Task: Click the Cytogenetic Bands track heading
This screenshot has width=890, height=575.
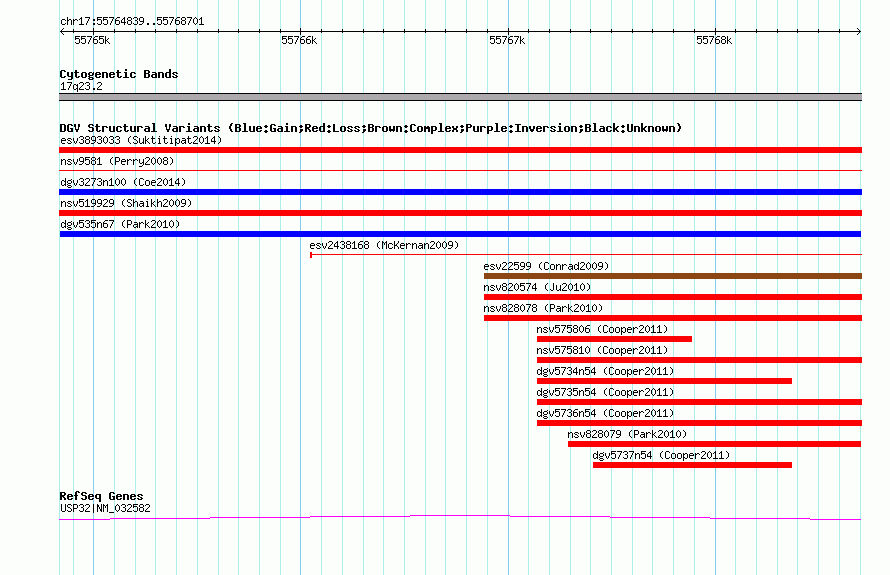Action: tap(119, 74)
